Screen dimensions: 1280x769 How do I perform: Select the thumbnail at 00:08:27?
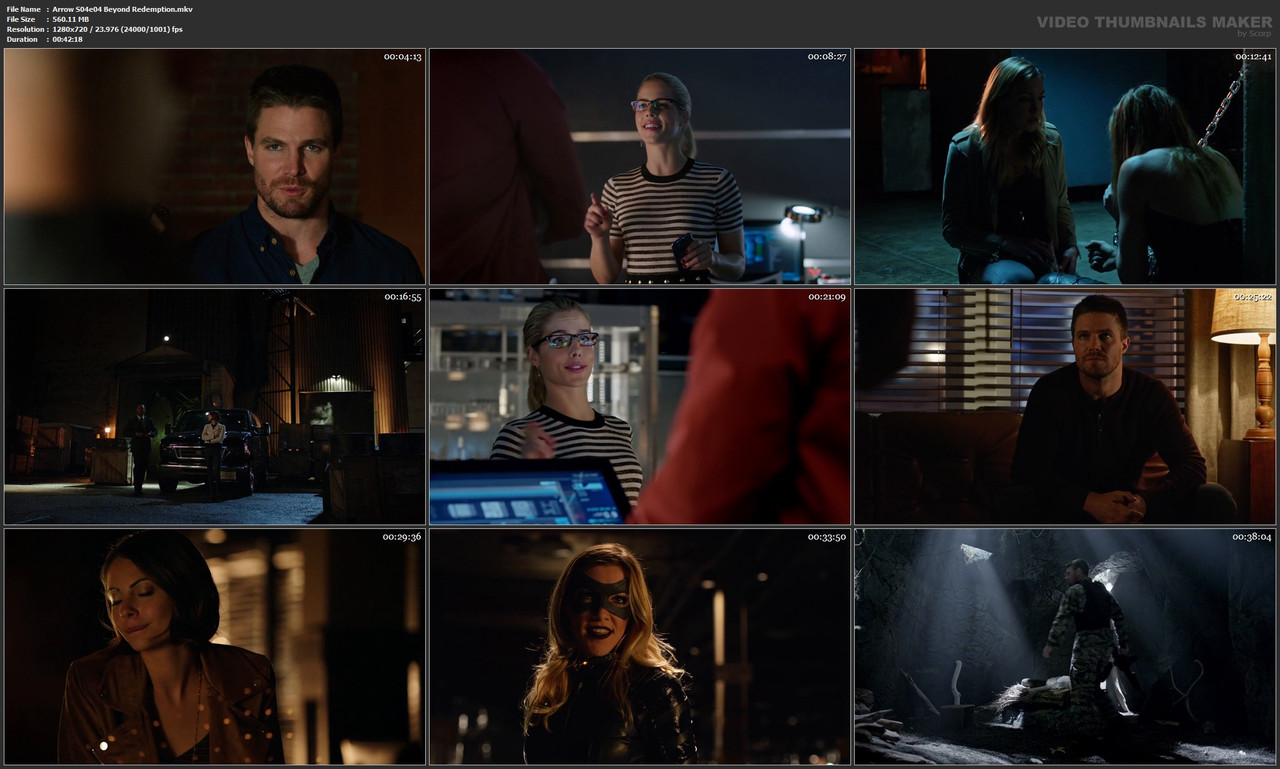(x=640, y=166)
